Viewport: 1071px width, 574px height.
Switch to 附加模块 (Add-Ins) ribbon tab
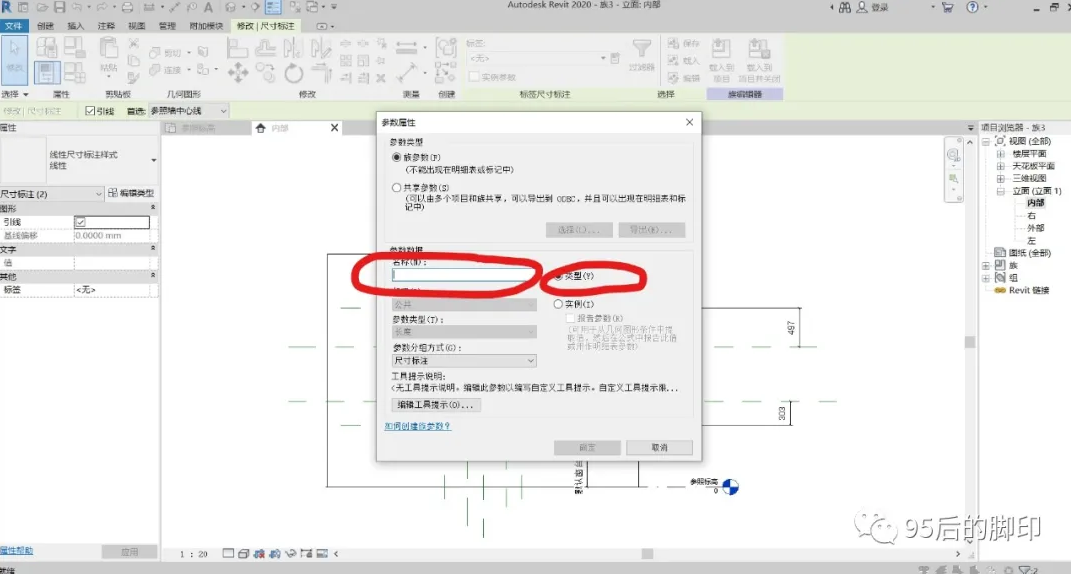tap(206, 26)
